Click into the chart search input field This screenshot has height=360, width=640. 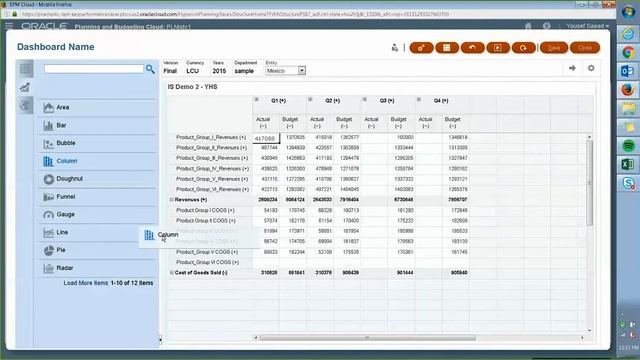(x=94, y=69)
